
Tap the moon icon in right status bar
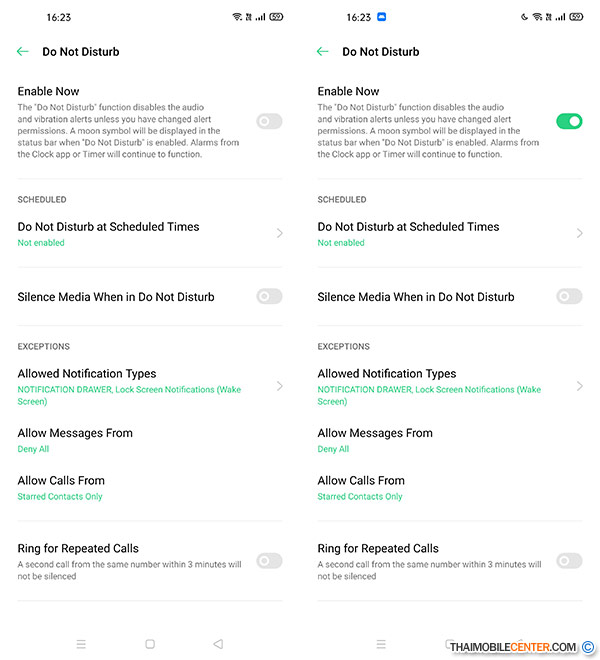point(525,17)
